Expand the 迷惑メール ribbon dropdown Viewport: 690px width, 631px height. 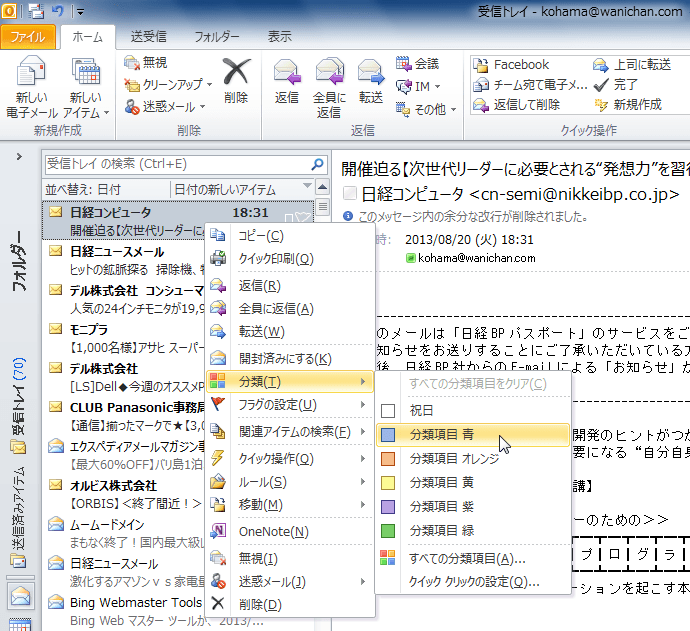pyautogui.click(x=202, y=106)
